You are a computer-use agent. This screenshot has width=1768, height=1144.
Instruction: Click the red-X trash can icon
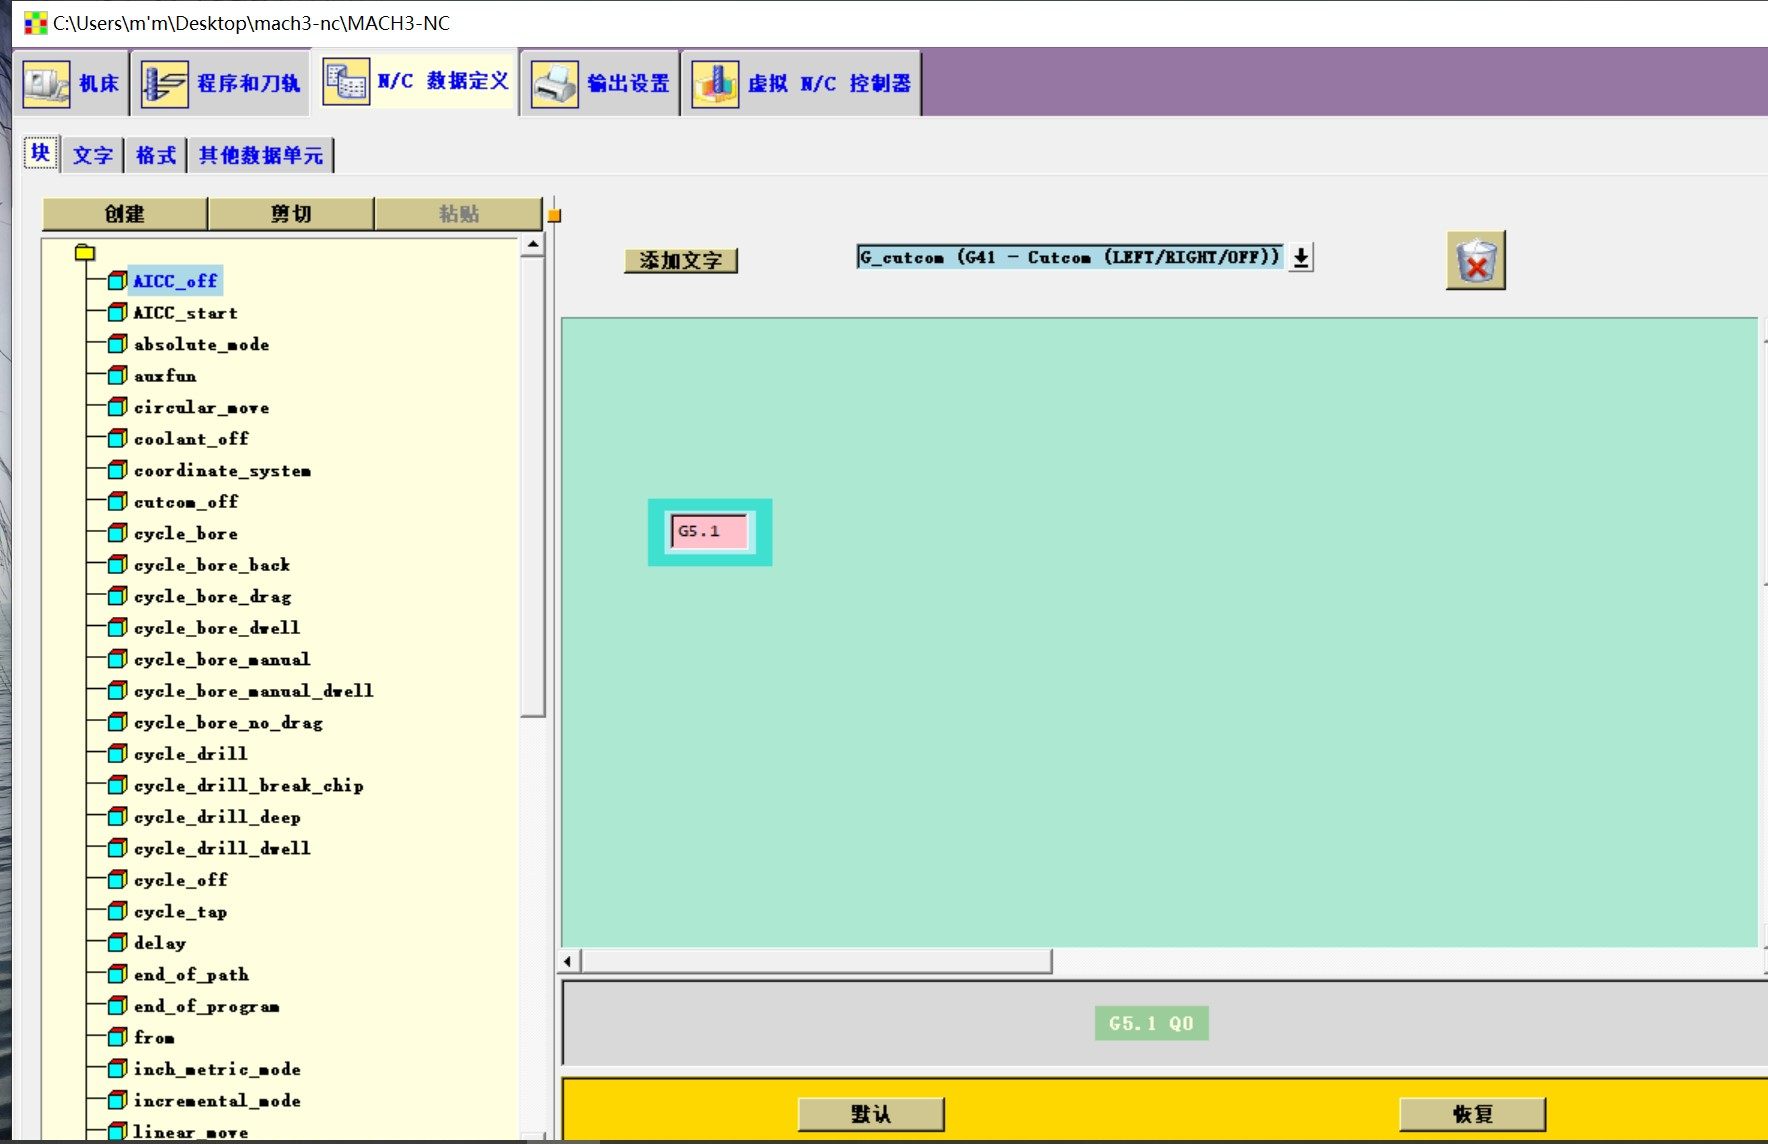pyautogui.click(x=1475, y=261)
